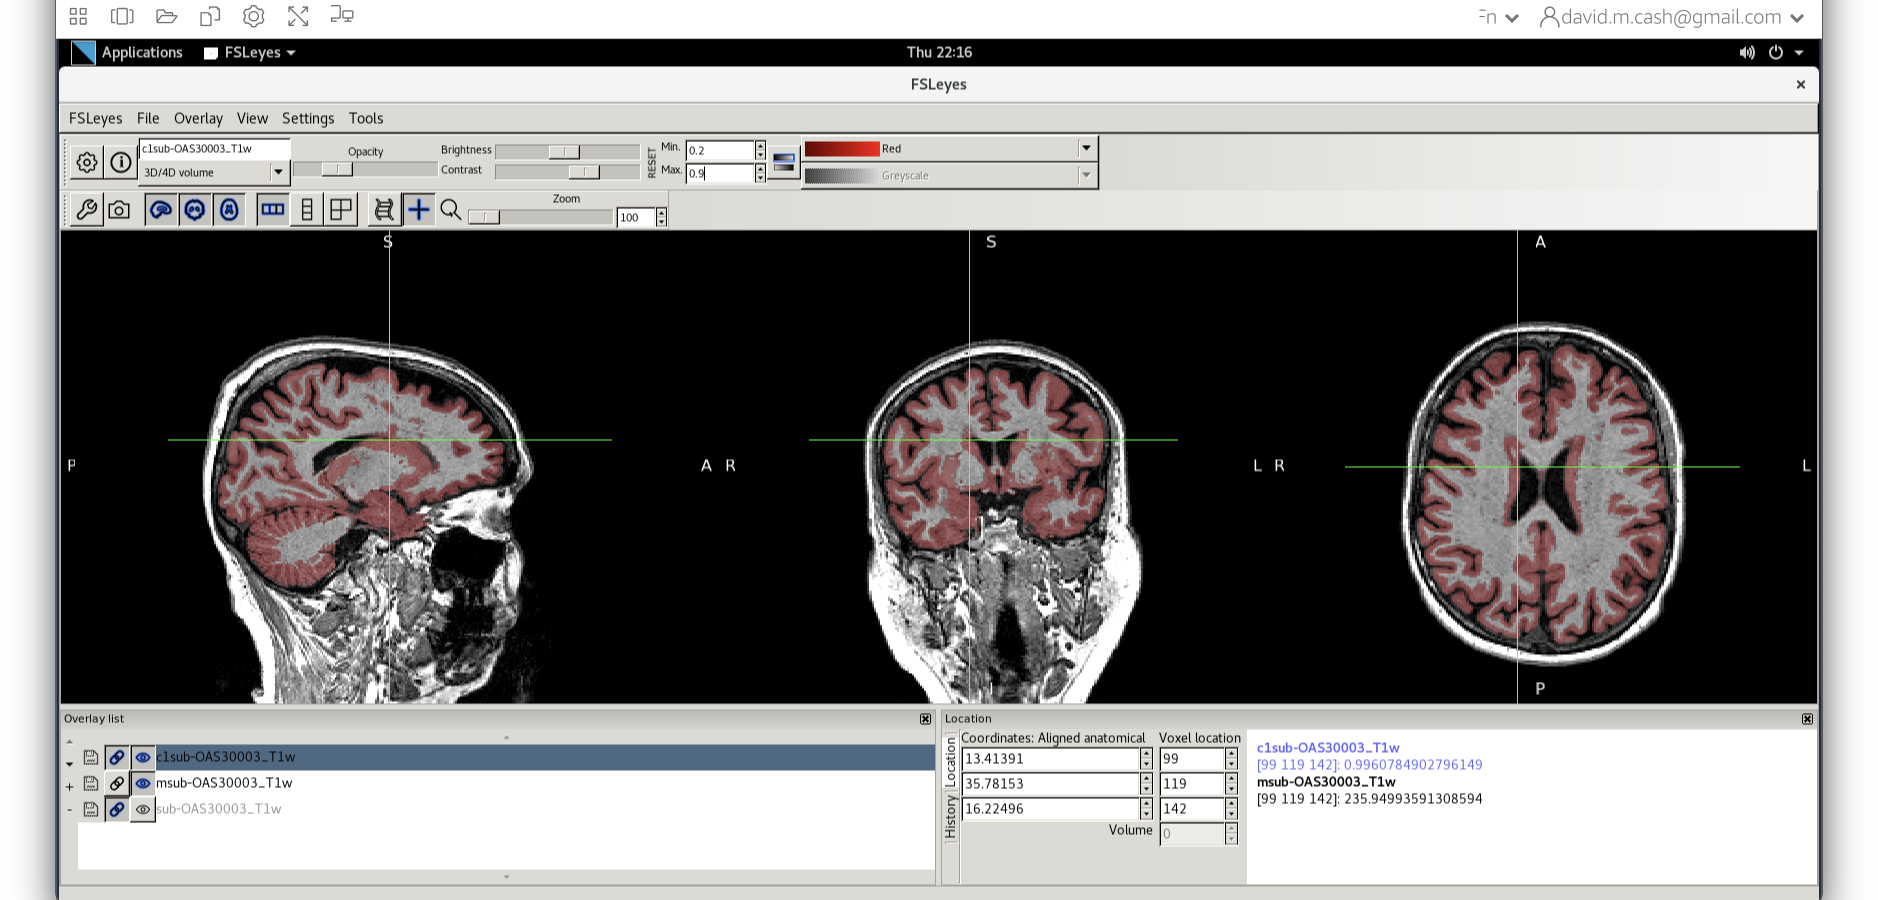Adjust the Brightness slider
Viewport: 1878px width, 900px height.
[567, 151]
